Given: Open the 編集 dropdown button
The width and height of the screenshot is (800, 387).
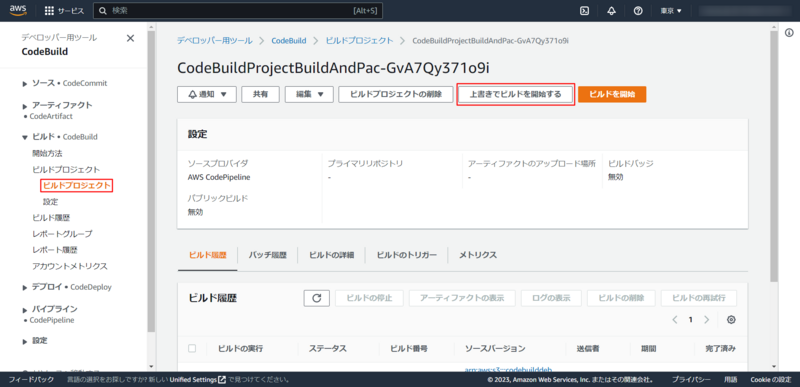Looking at the screenshot, I should [x=309, y=94].
